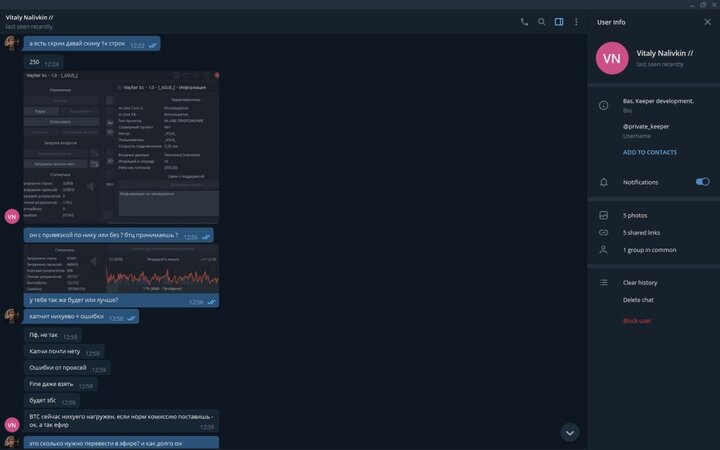Open the 5 shared links list
The height and width of the screenshot is (450, 720).
[x=641, y=232]
